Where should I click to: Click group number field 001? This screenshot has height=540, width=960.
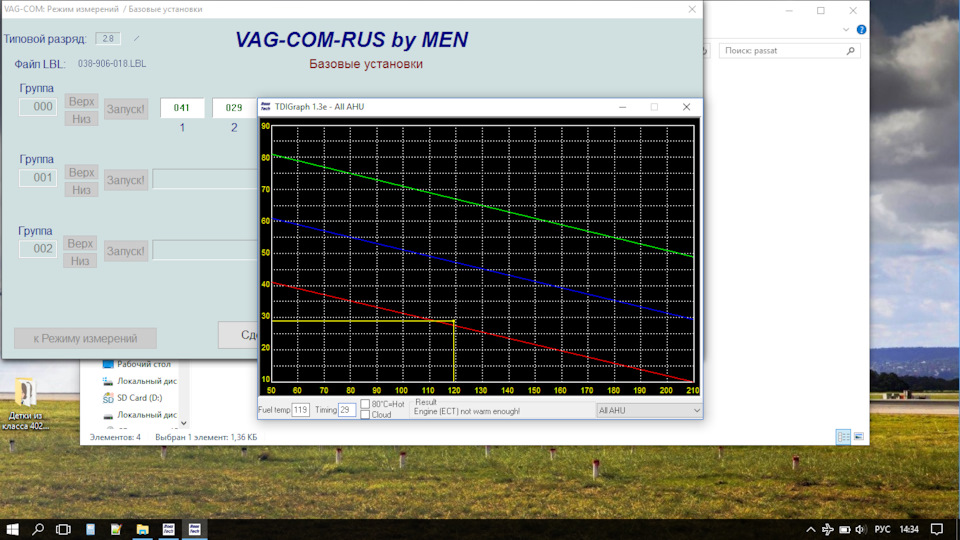pyautogui.click(x=38, y=178)
